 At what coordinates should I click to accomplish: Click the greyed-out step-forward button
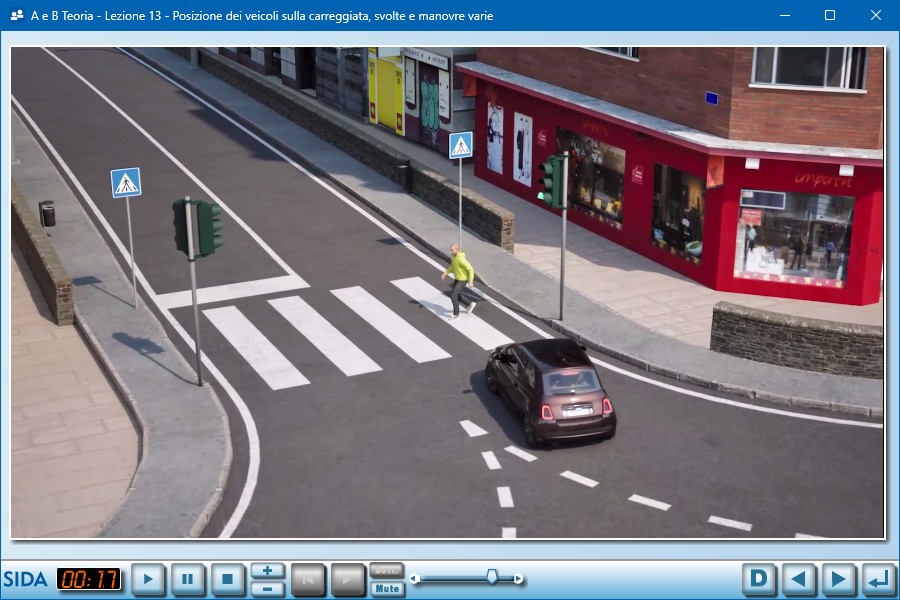(x=348, y=579)
